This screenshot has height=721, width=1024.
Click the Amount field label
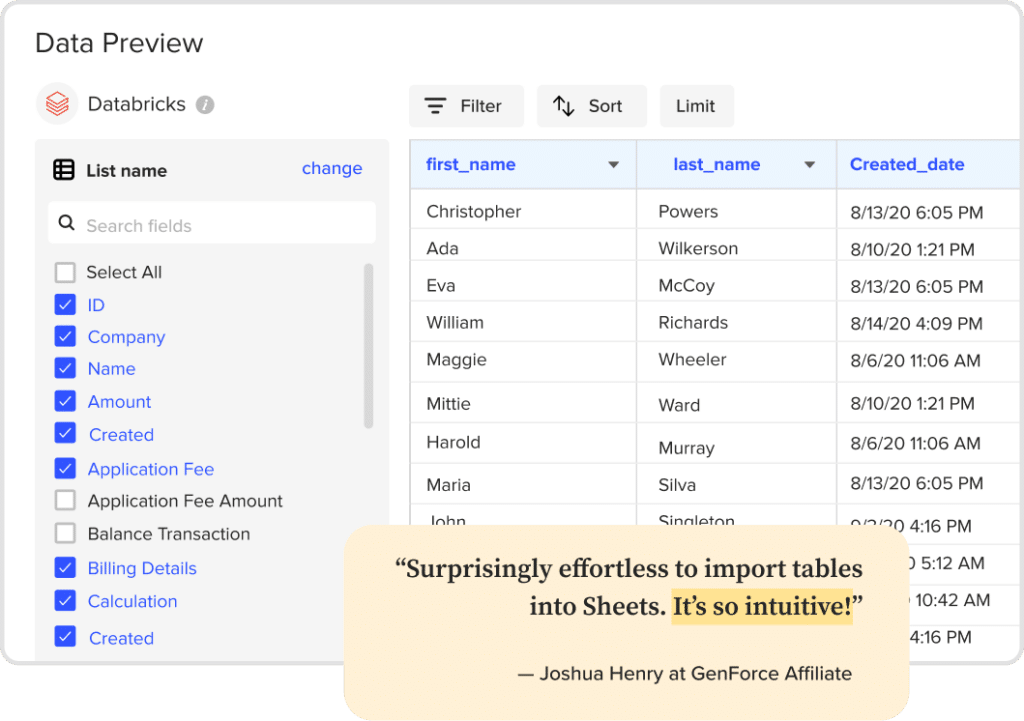point(119,402)
